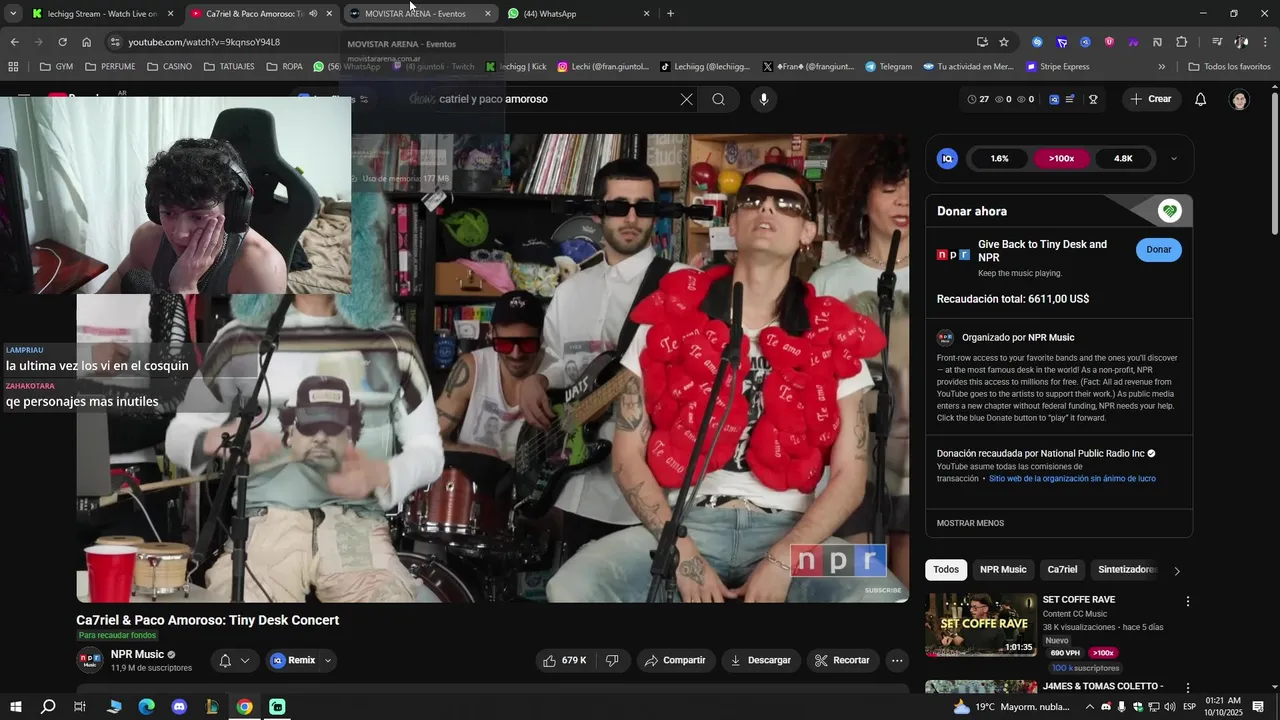Like the video with 679 K likes
The width and height of the screenshot is (1280, 720).
564,660
